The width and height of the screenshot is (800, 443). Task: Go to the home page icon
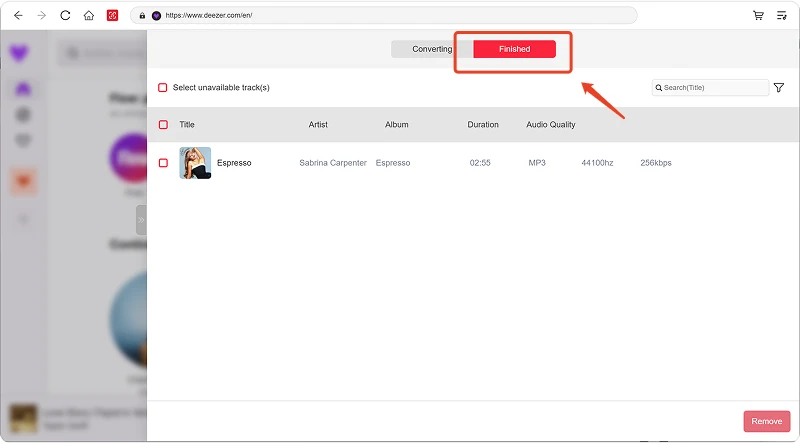point(89,16)
